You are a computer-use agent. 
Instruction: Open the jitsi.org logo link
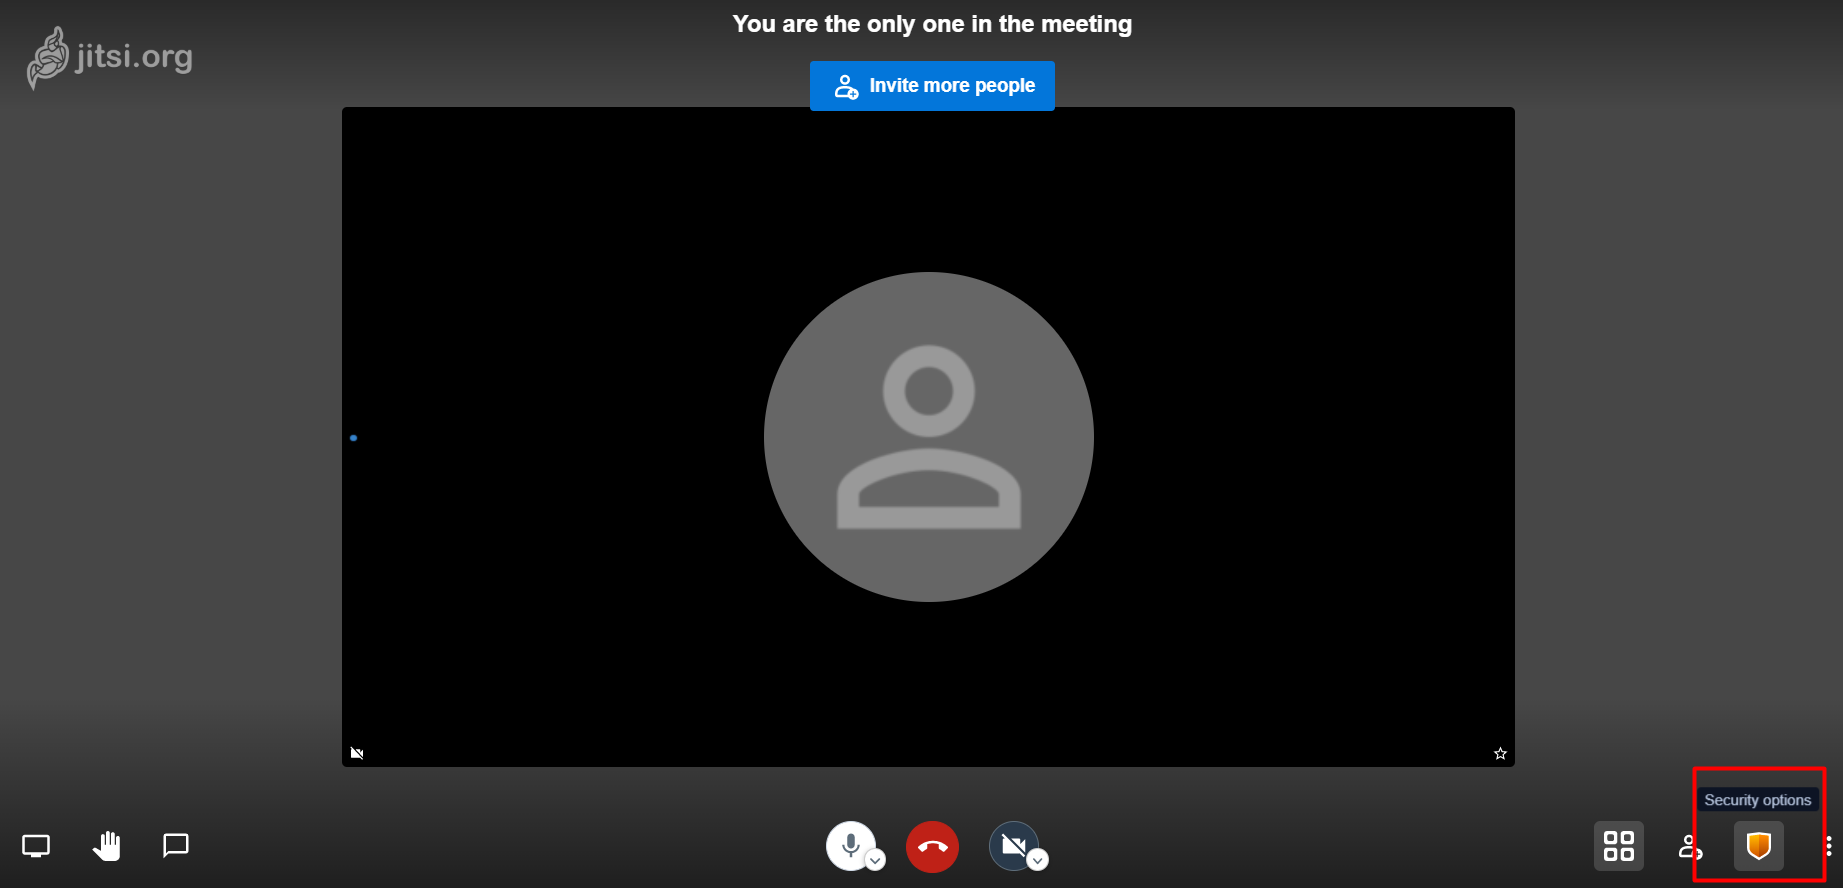109,58
